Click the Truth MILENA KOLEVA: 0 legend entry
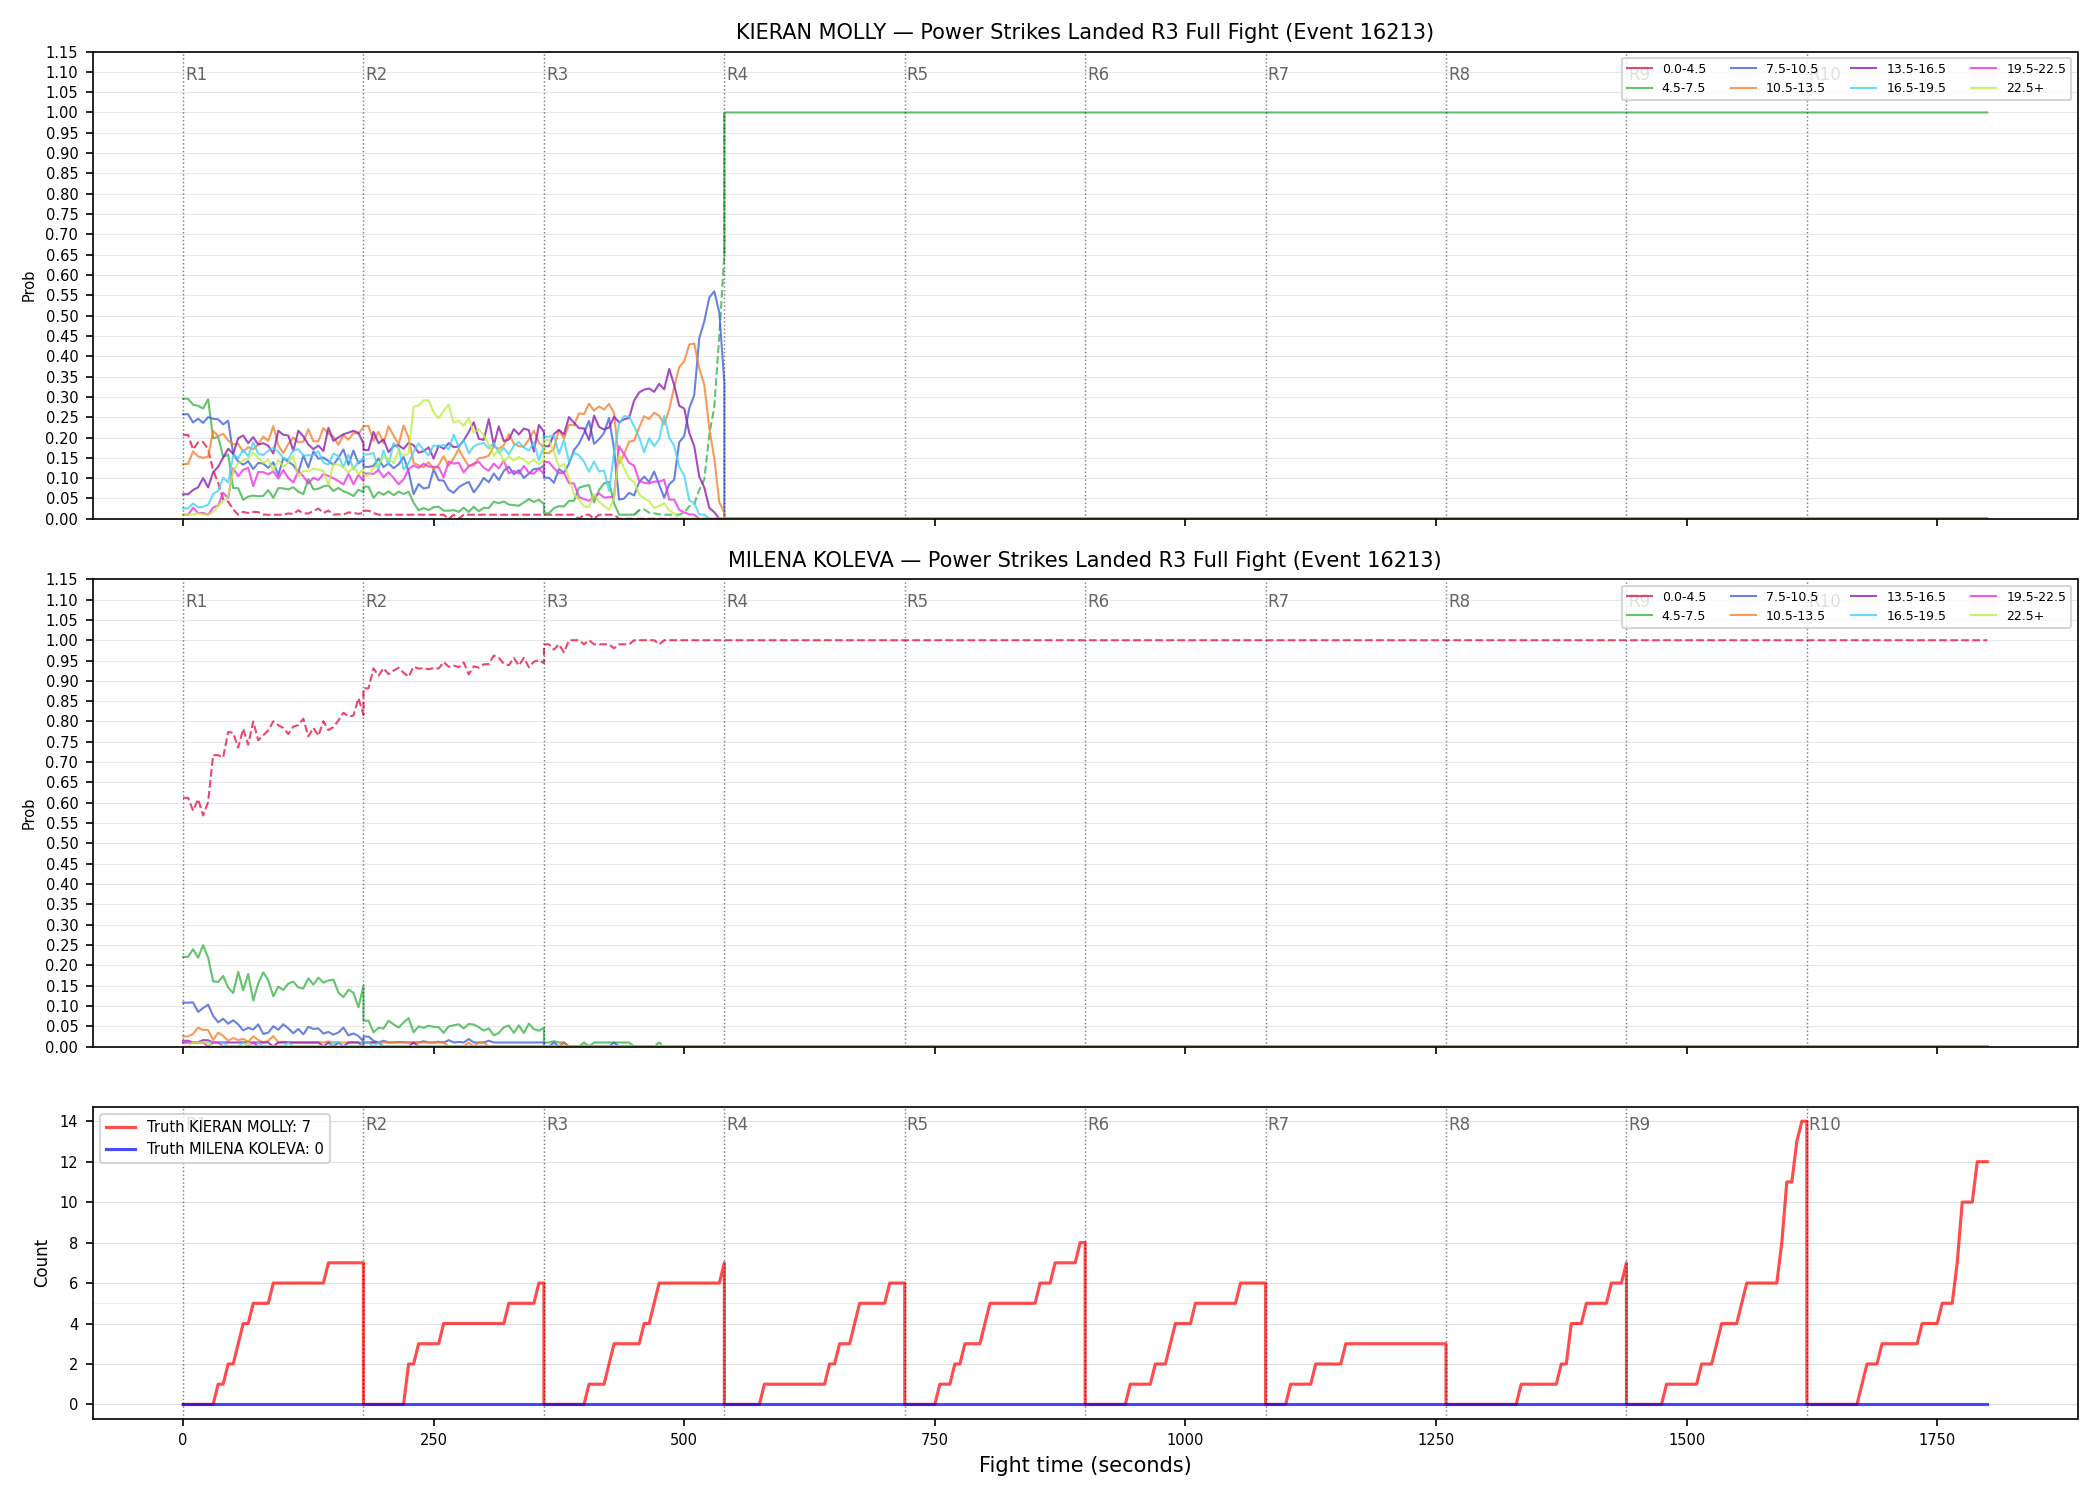The image size is (2100, 1500). point(214,1149)
